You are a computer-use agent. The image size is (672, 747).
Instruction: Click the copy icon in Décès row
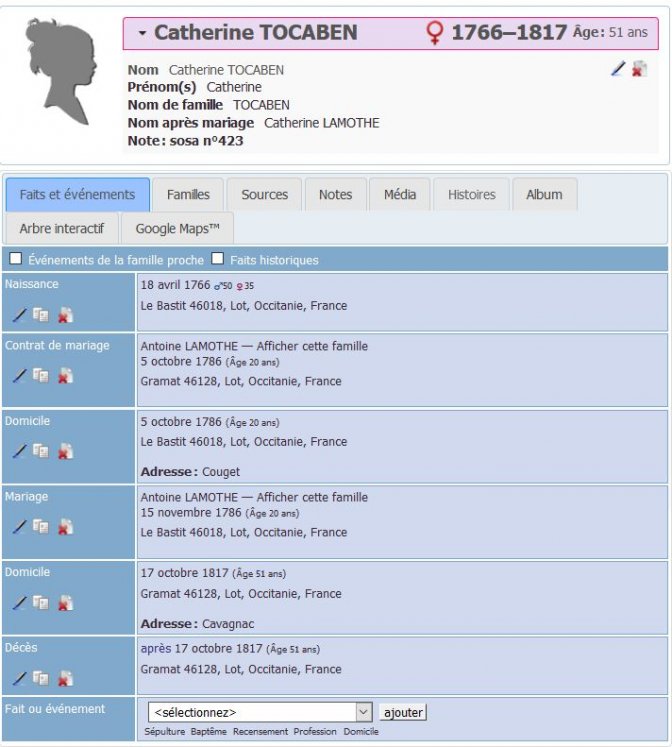coord(41,678)
